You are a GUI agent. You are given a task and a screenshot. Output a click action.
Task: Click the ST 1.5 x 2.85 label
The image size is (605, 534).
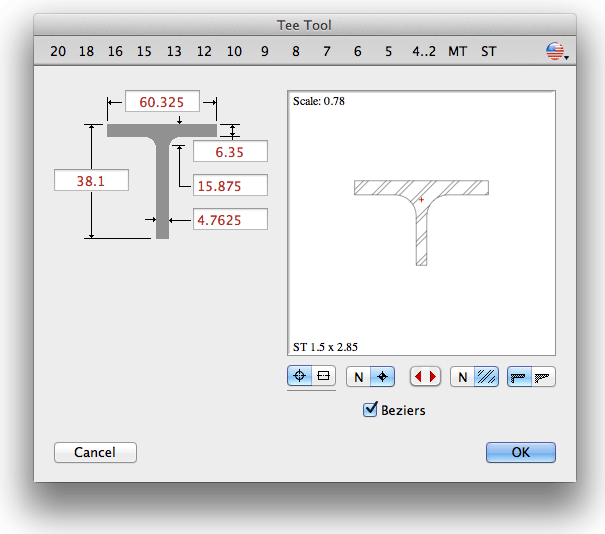(325, 347)
